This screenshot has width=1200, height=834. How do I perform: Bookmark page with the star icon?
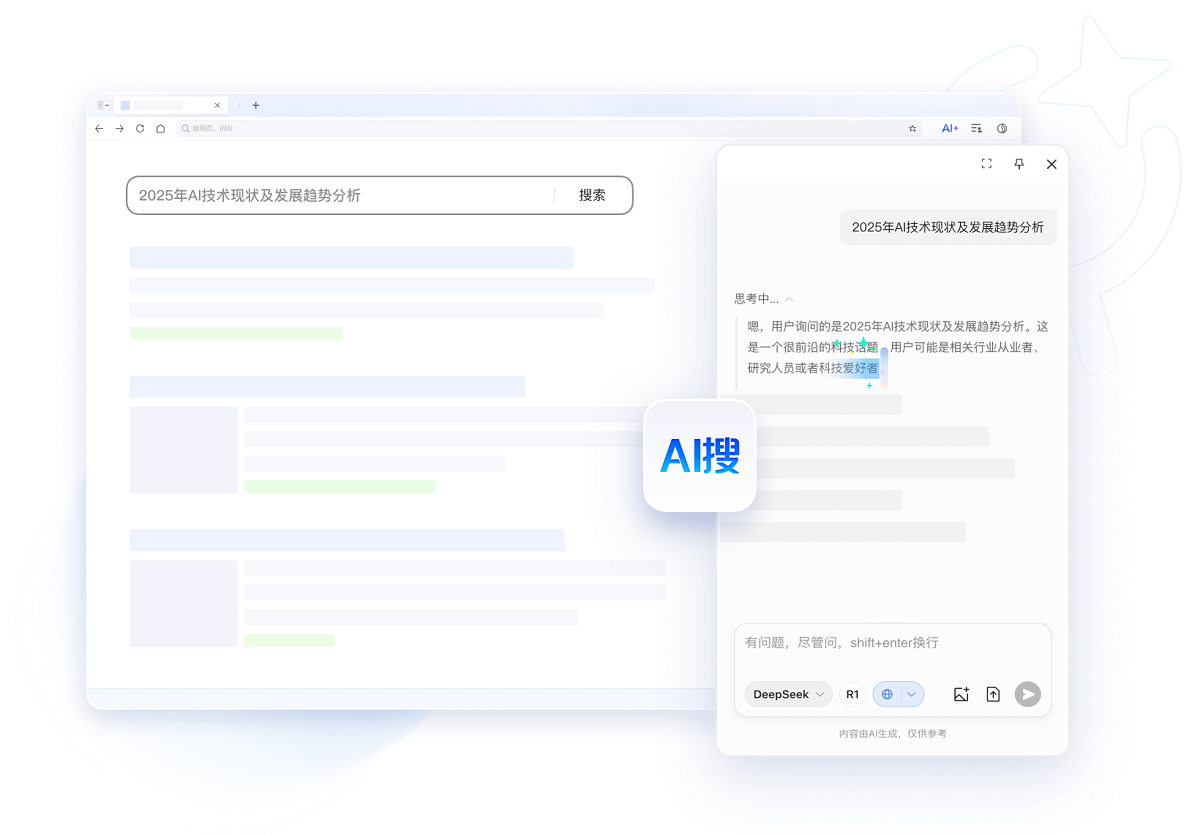912,128
